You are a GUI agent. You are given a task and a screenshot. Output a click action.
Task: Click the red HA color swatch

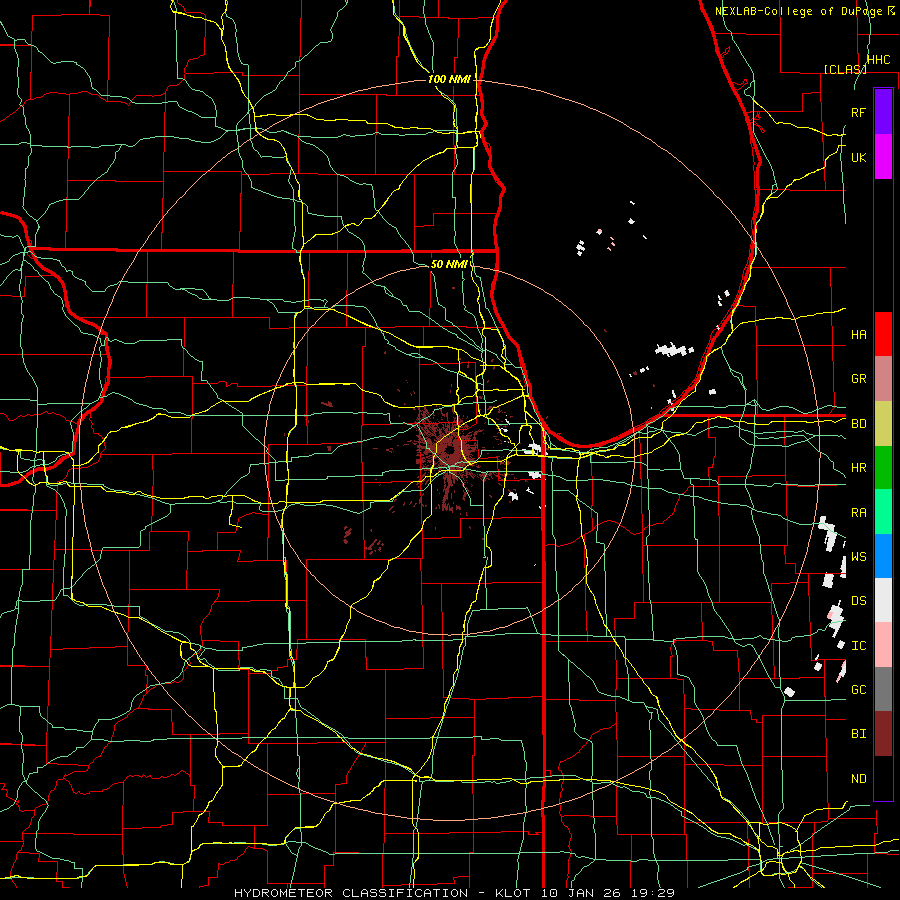(x=883, y=334)
